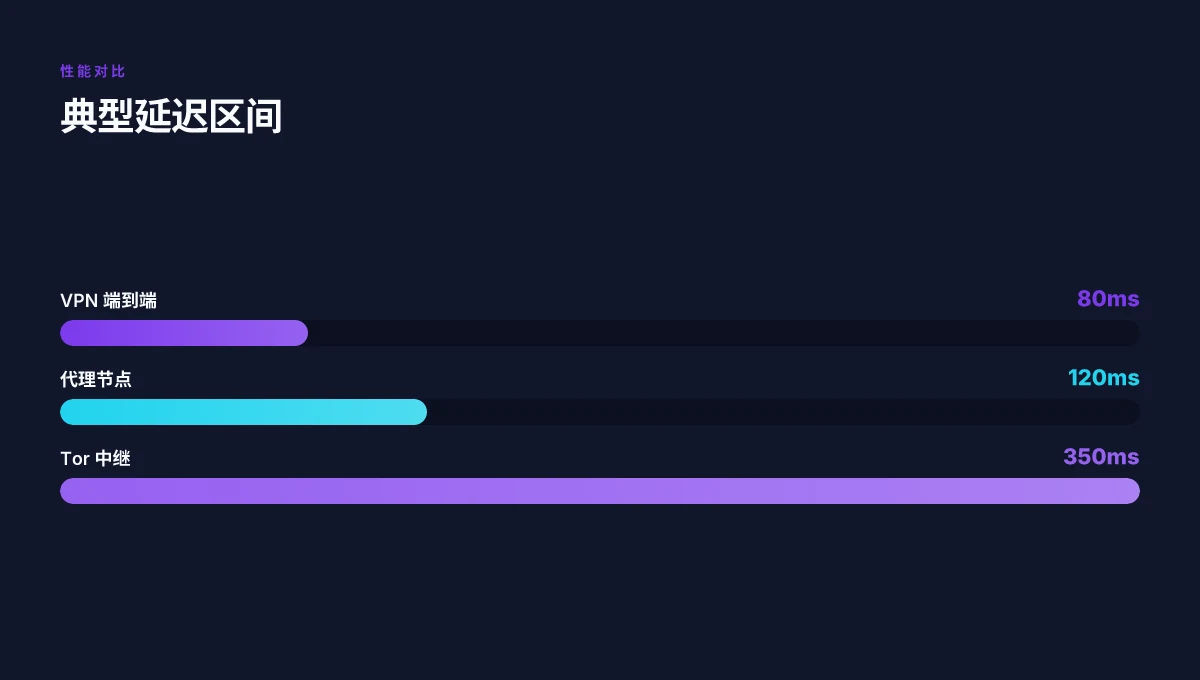Image resolution: width=1200 pixels, height=680 pixels.
Task: Select the 代理节点 label
Action: coord(96,379)
